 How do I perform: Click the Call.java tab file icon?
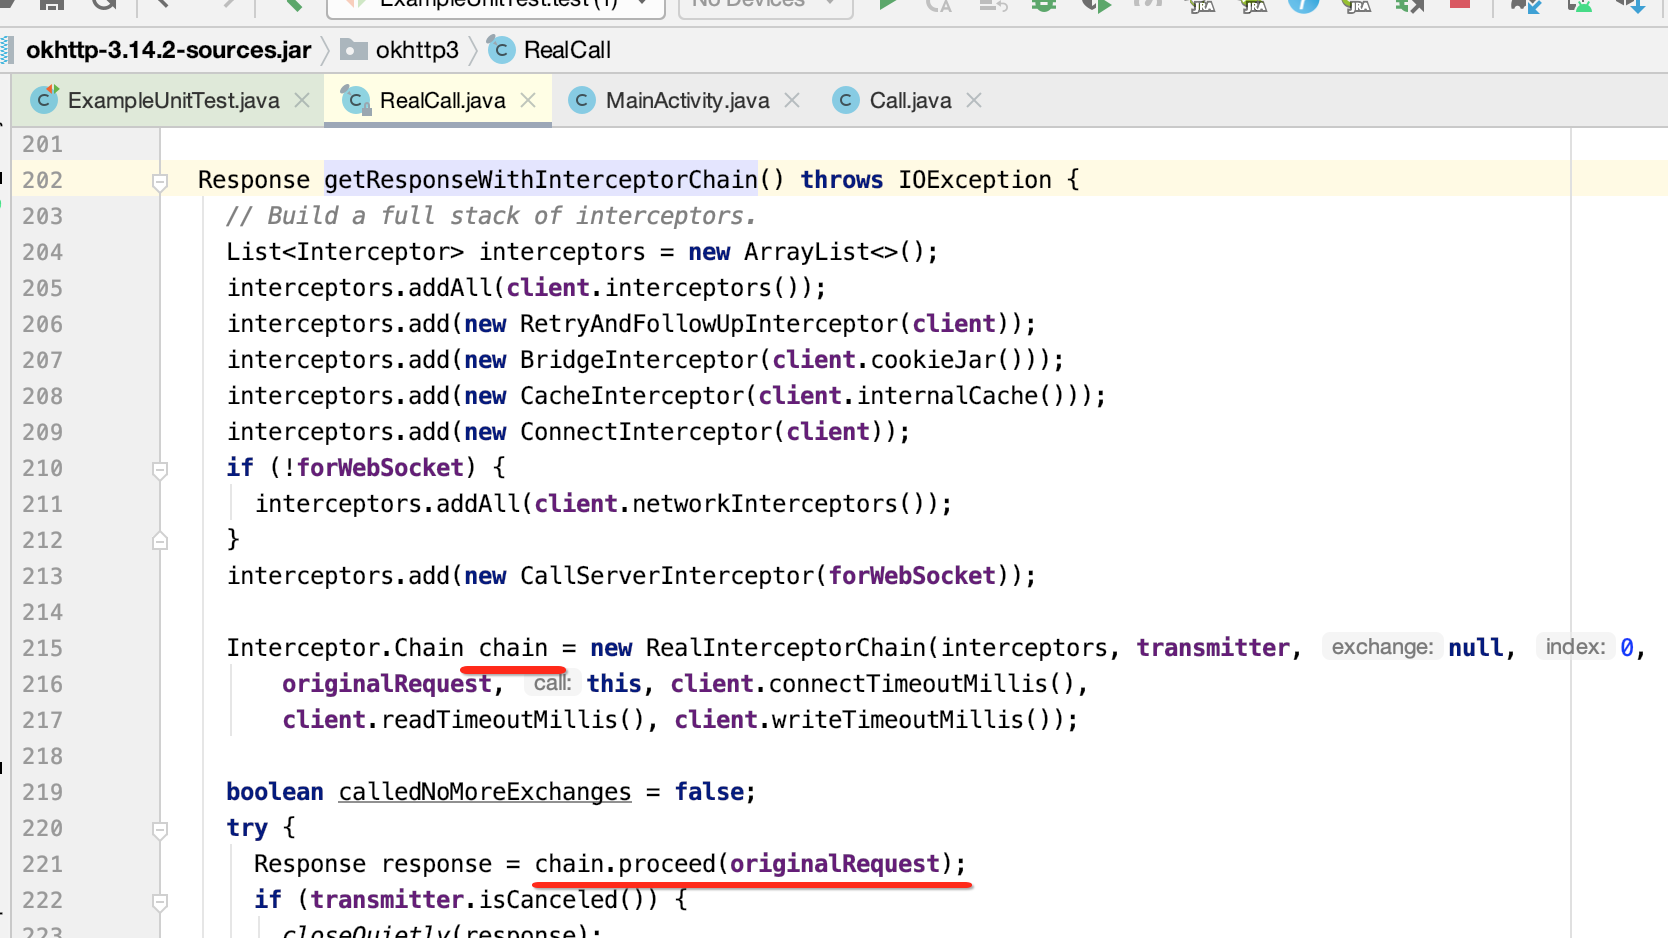845,100
